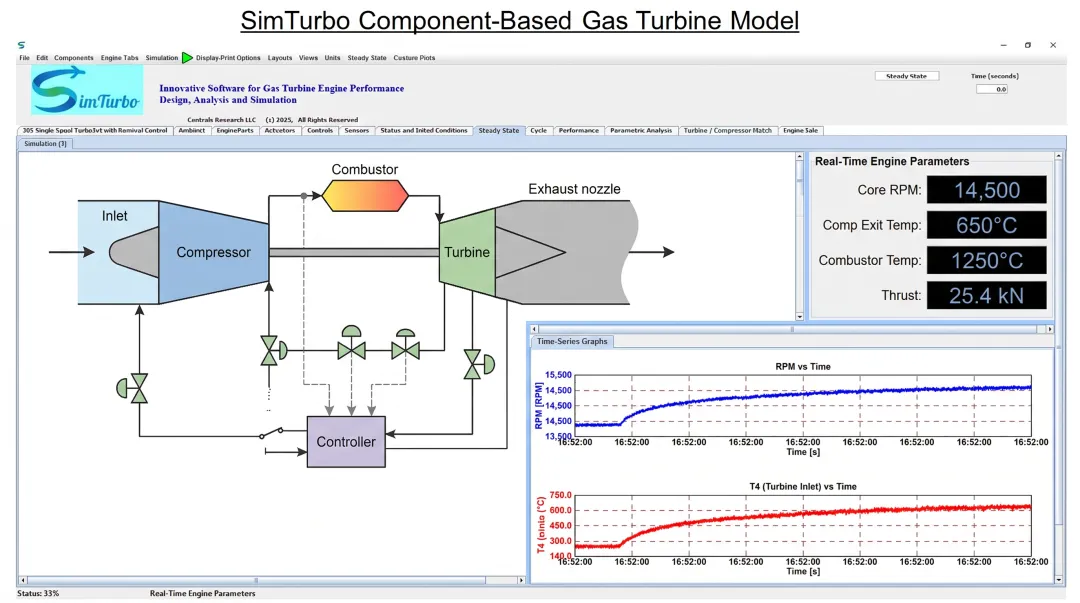Open the Display-Print Options menu

pyautogui.click(x=228, y=58)
